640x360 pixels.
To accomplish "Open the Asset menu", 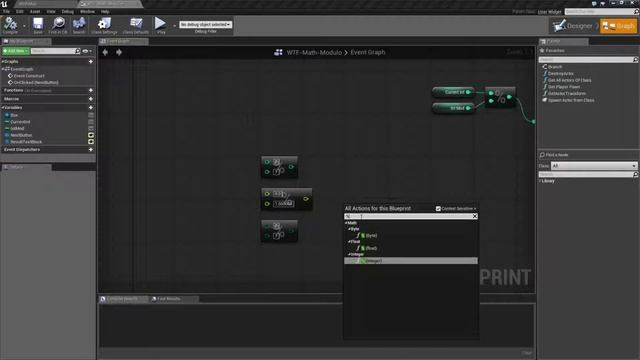I will point(35,11).
